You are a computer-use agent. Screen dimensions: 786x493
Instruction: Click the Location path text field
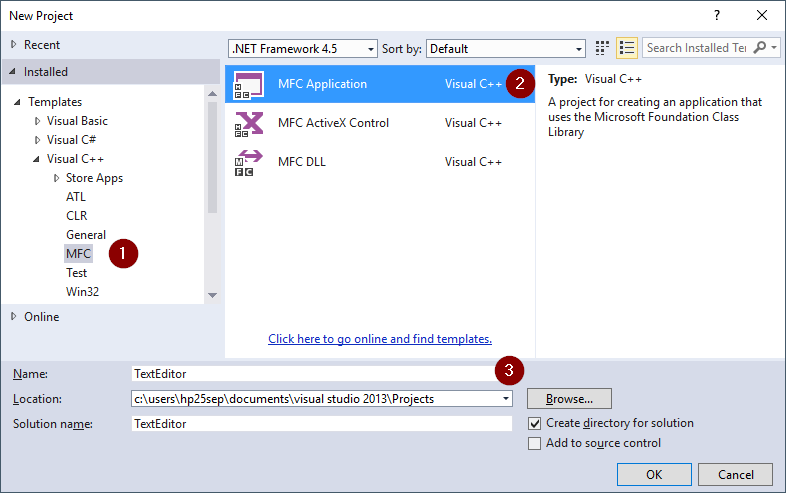pyautogui.click(x=316, y=399)
